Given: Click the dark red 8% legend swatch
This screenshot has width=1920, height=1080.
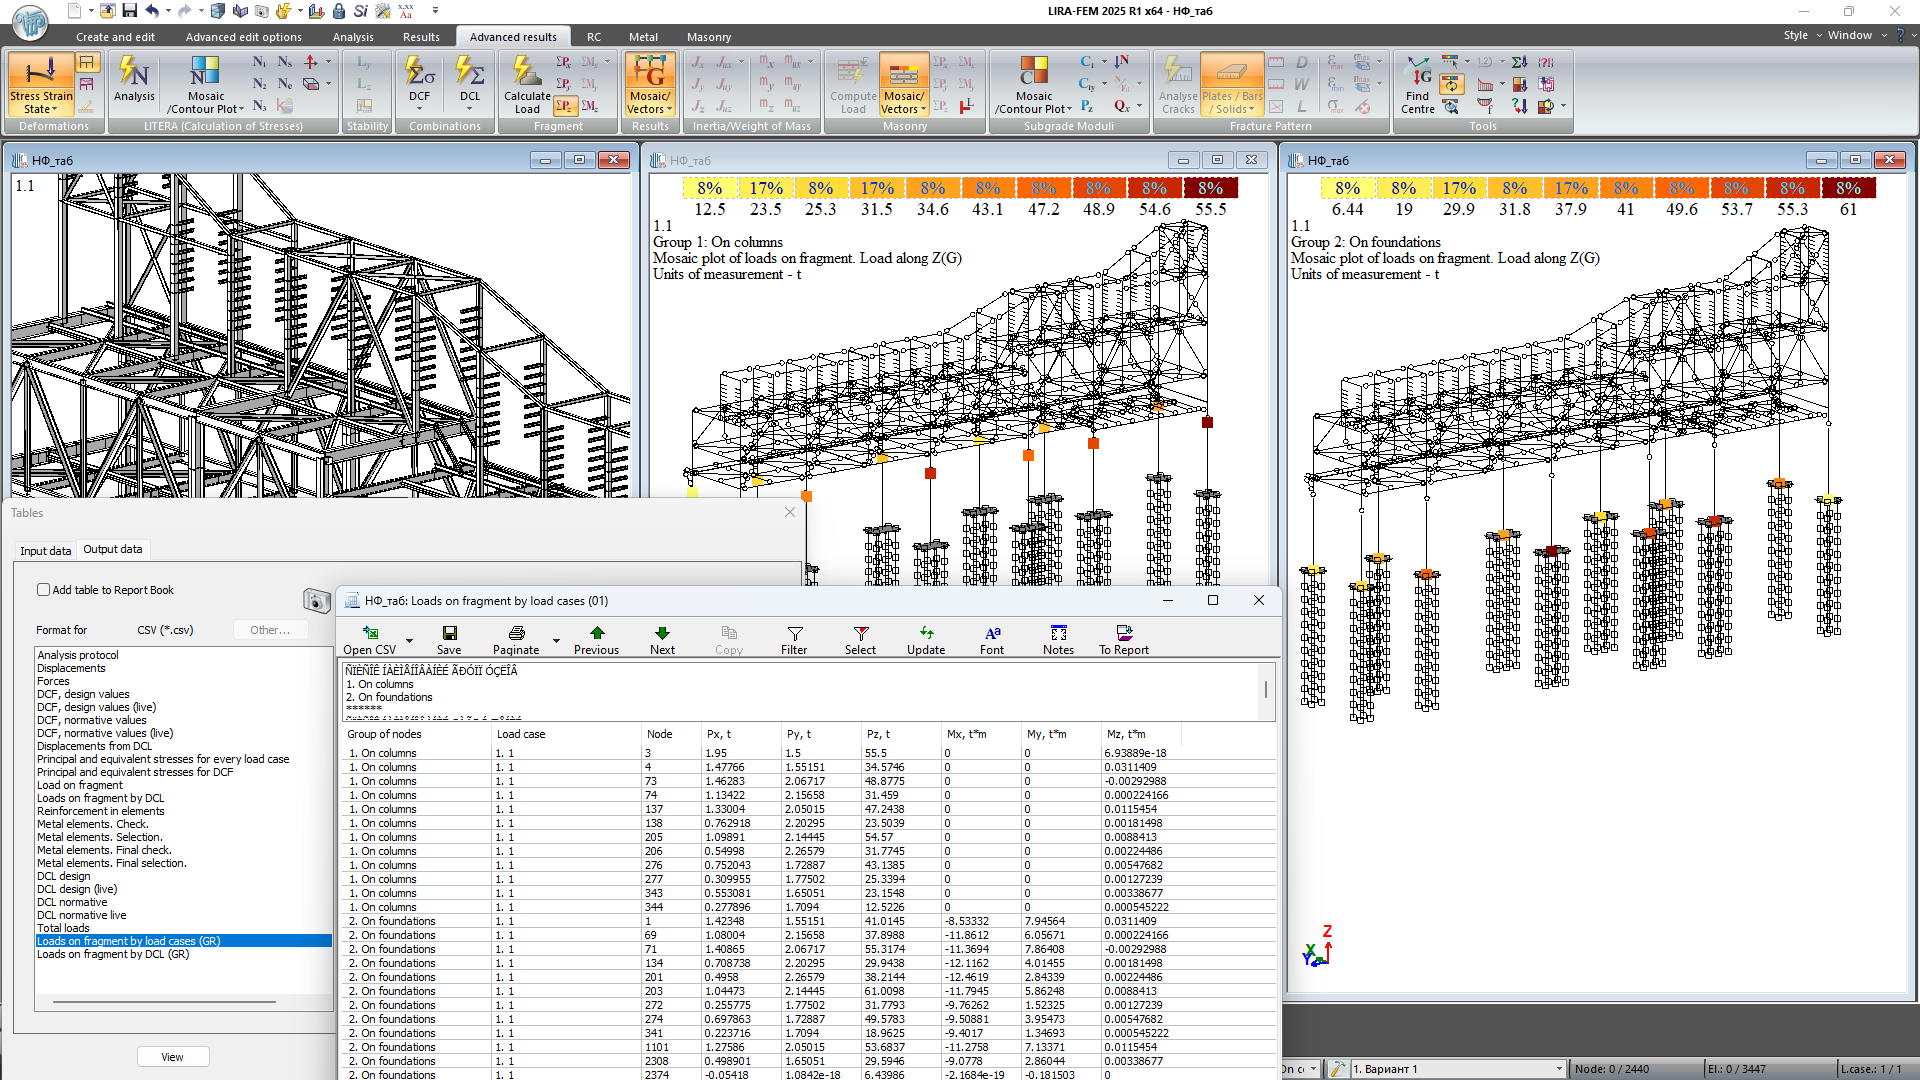Looking at the screenshot, I should pos(1210,188).
